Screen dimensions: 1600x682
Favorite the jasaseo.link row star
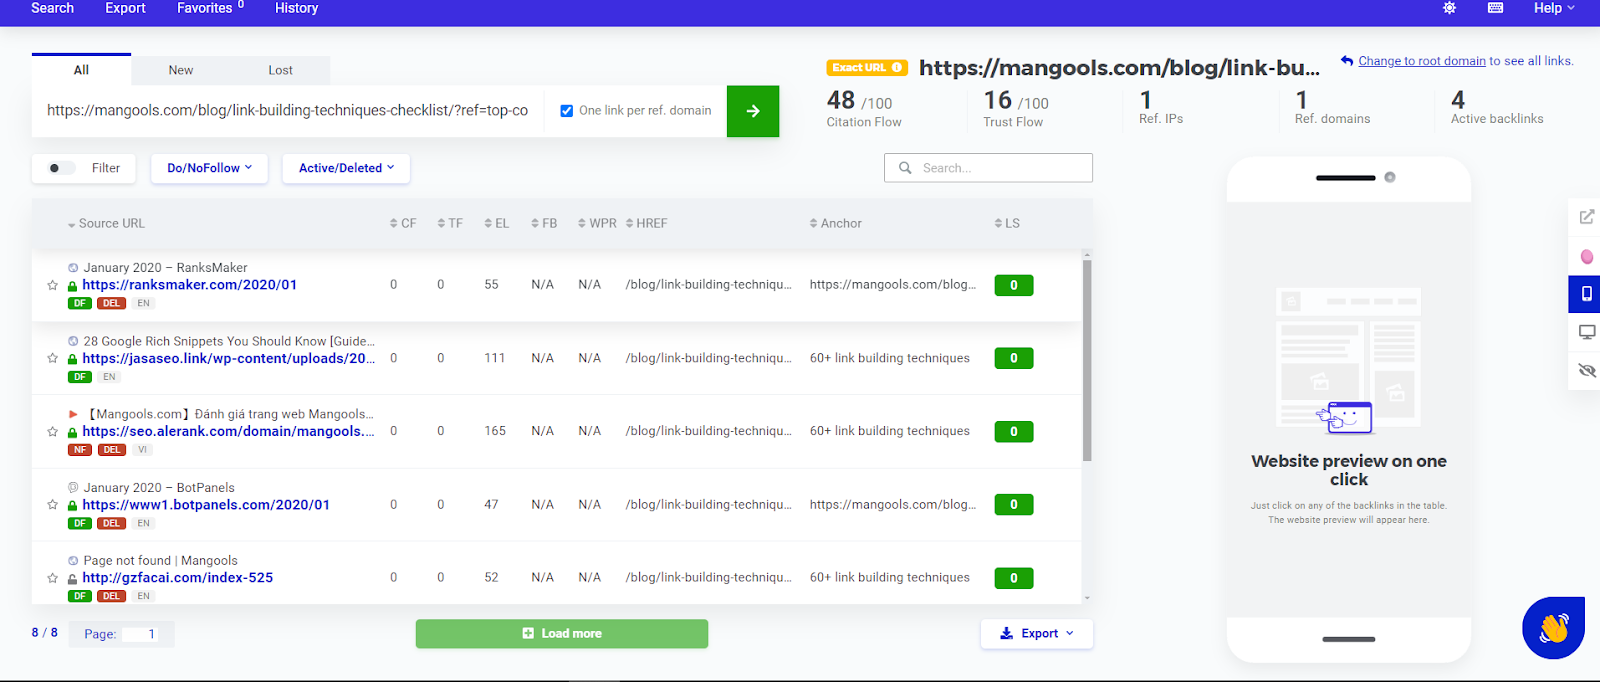point(53,358)
